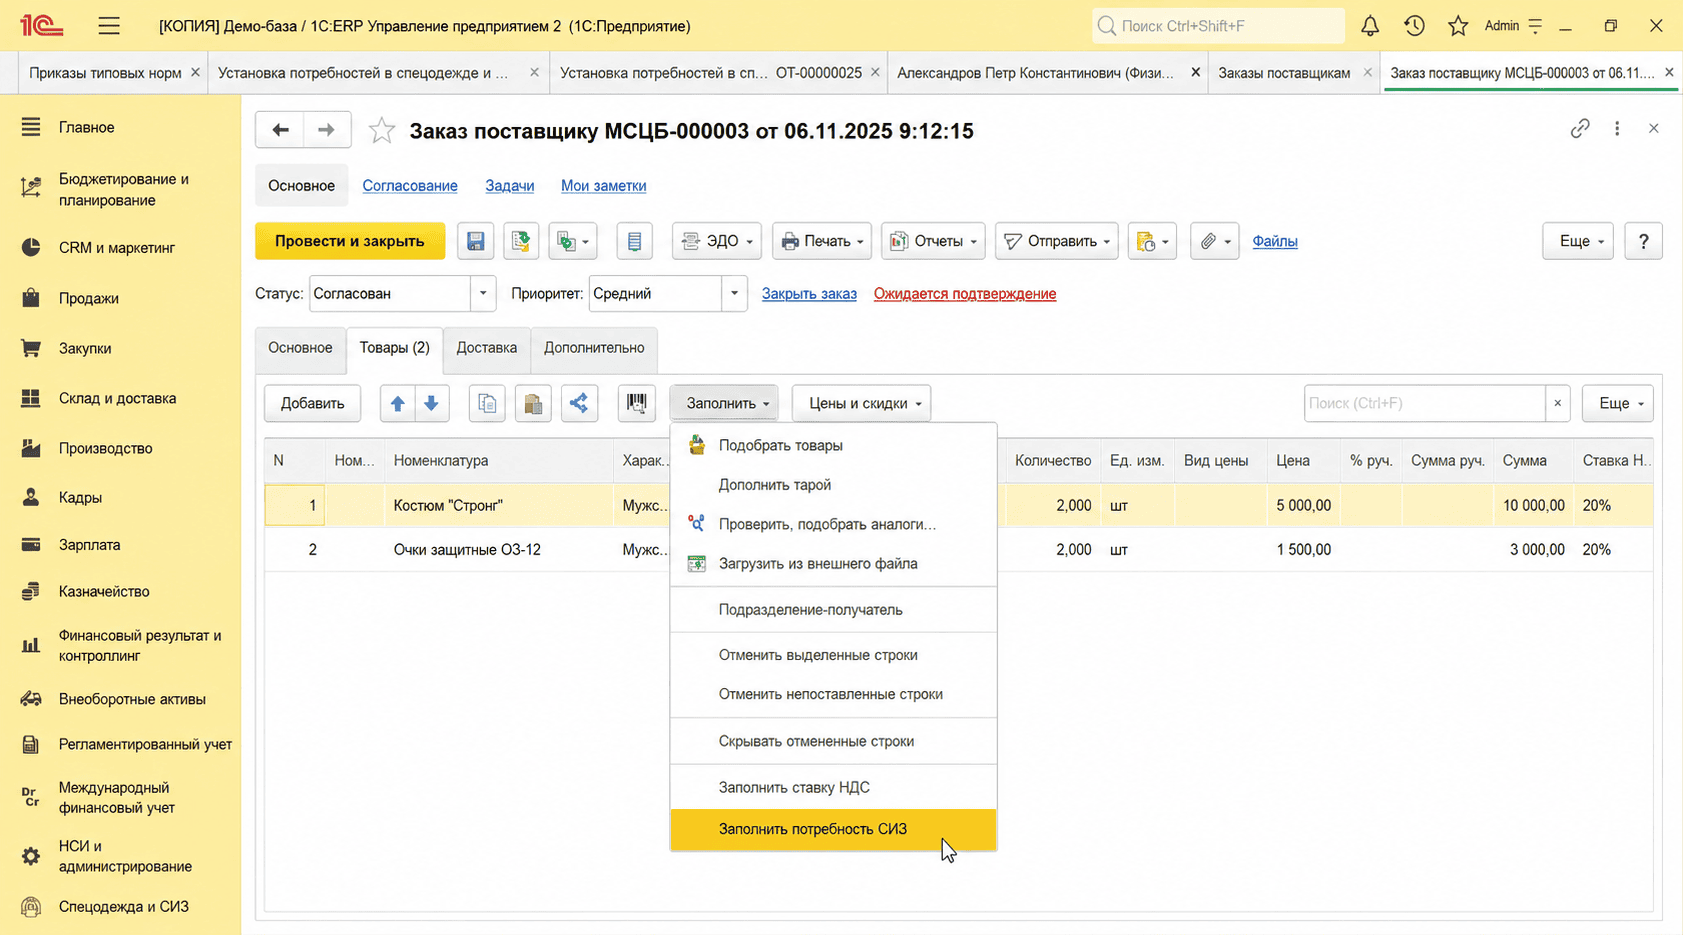Choose Заполнить потребность СИЗ
Image resolution: width=1683 pixels, height=935 pixels.
click(833, 829)
